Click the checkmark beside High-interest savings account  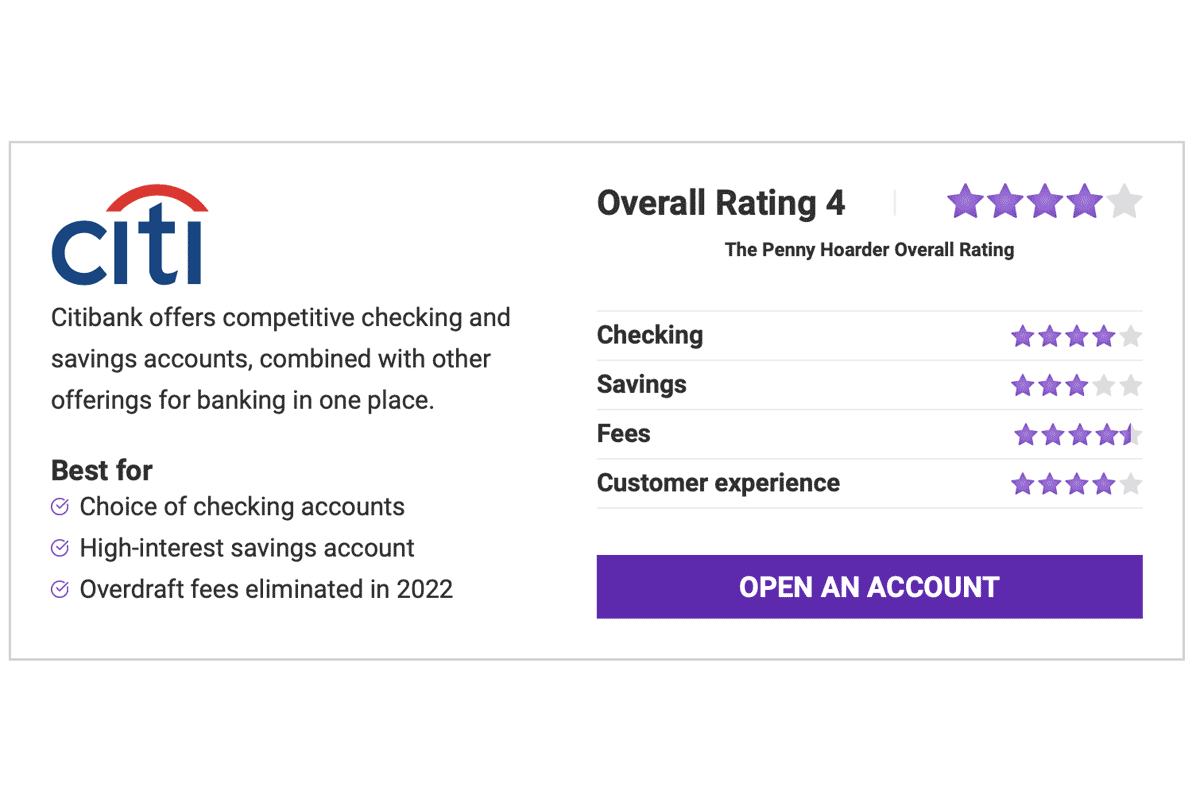pos(60,548)
